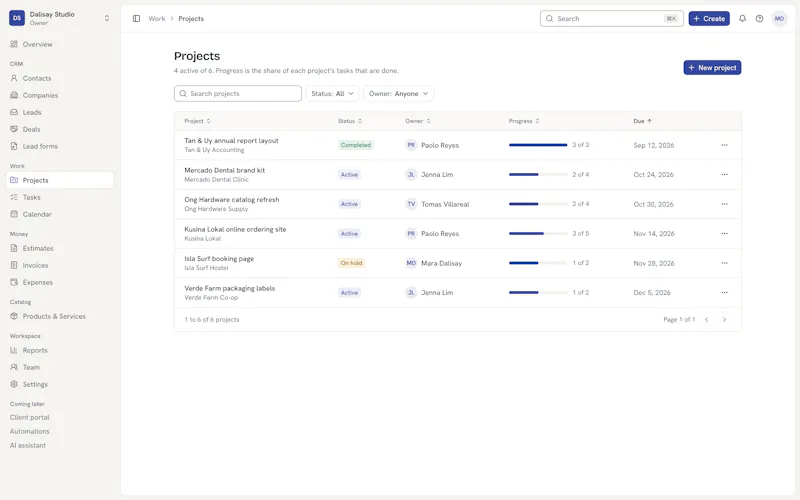Open the Mercado Dental brand kit project

[x=224, y=170]
